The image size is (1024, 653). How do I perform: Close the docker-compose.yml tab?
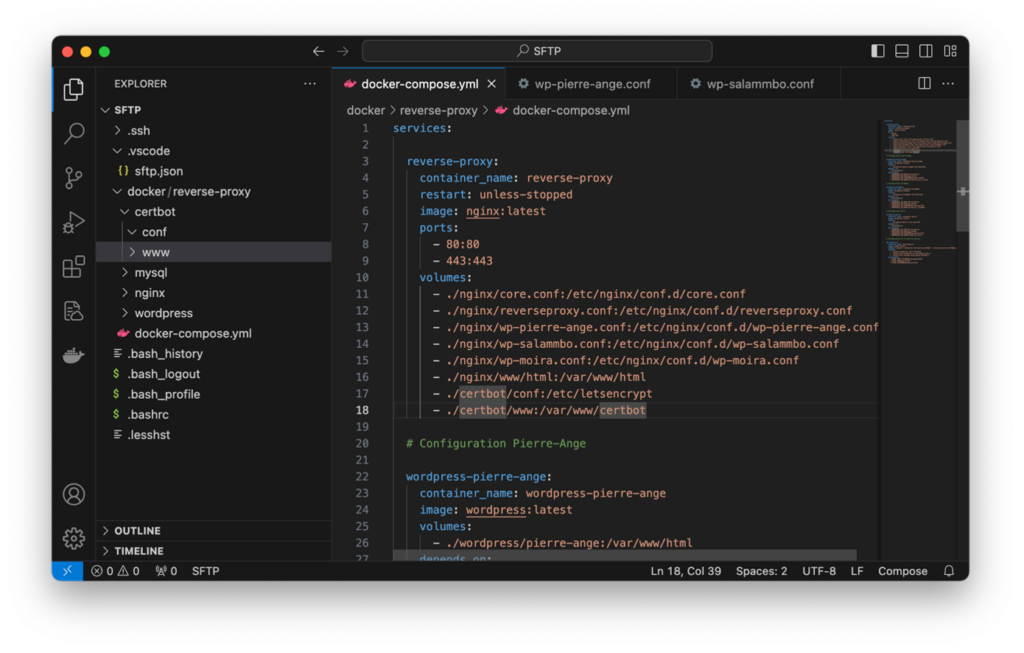pos(492,84)
